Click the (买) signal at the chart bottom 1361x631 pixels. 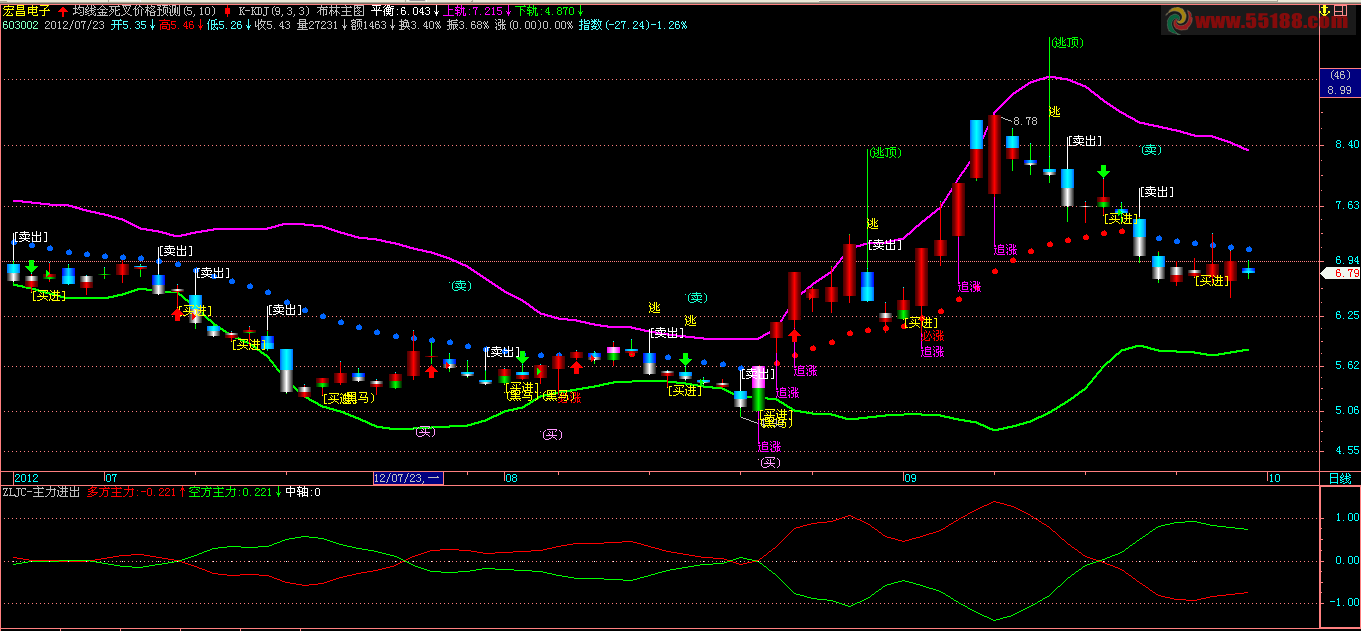768,462
